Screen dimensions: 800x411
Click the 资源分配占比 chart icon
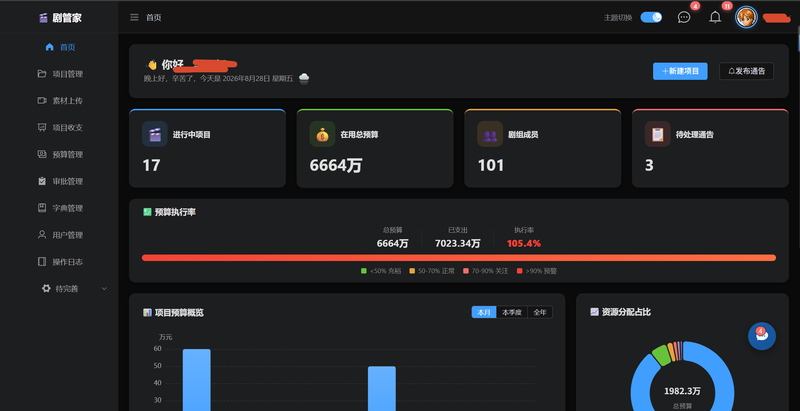[x=594, y=312]
